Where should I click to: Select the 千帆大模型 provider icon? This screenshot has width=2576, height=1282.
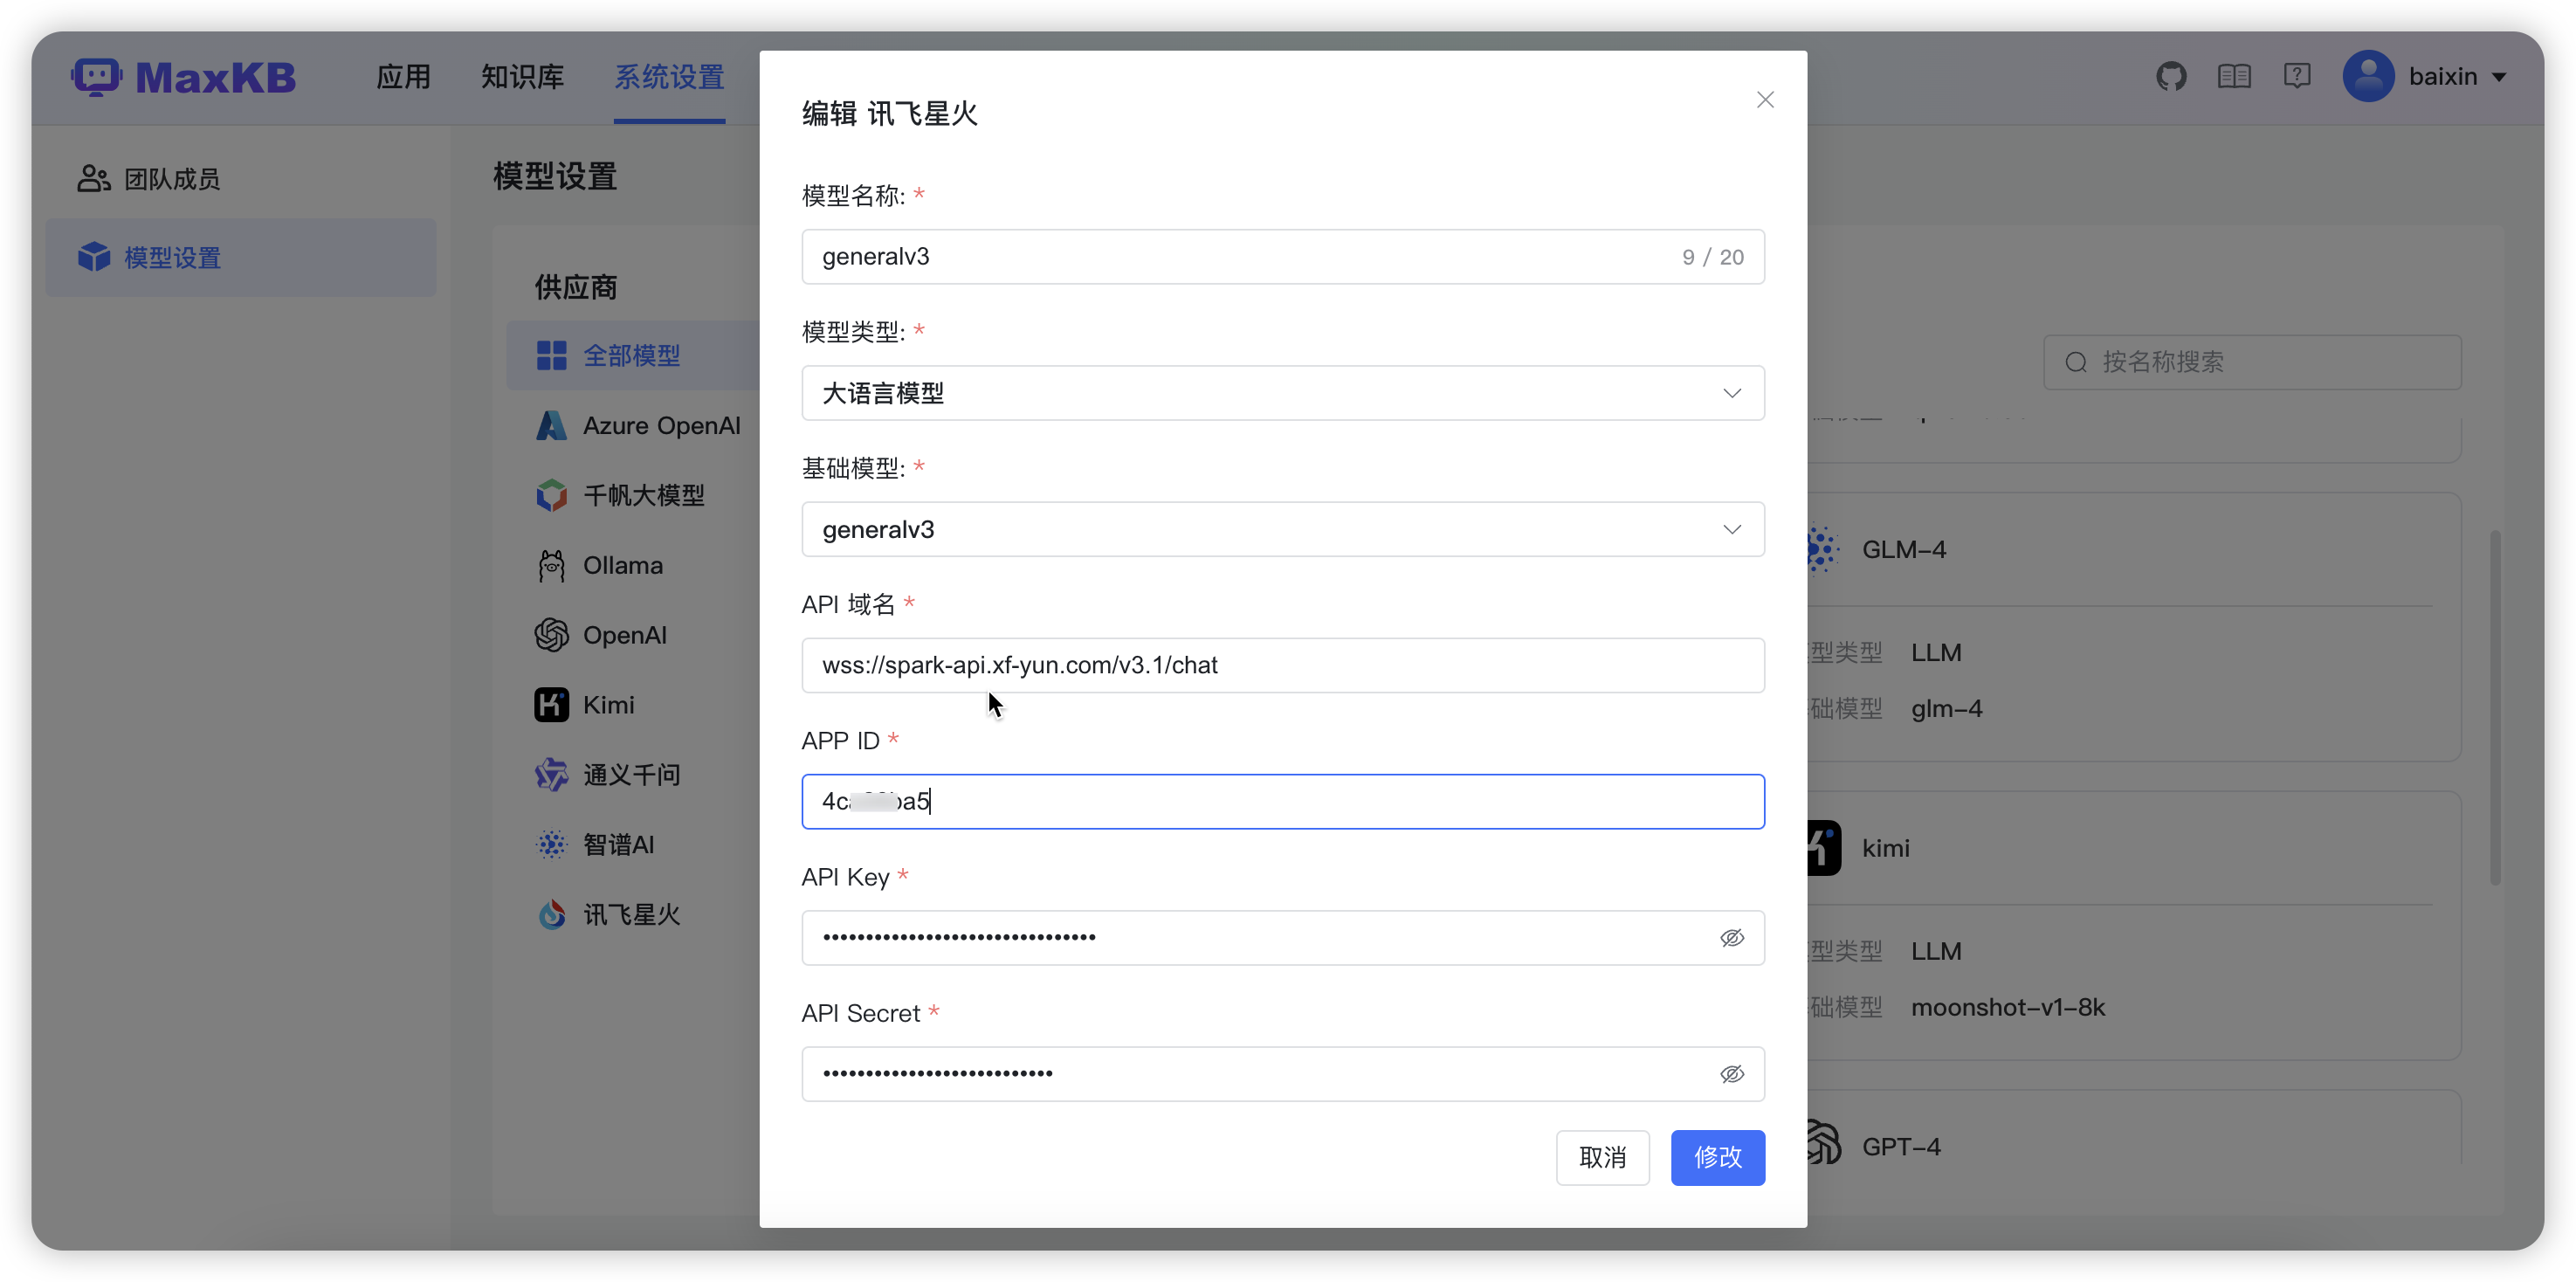[x=551, y=495]
